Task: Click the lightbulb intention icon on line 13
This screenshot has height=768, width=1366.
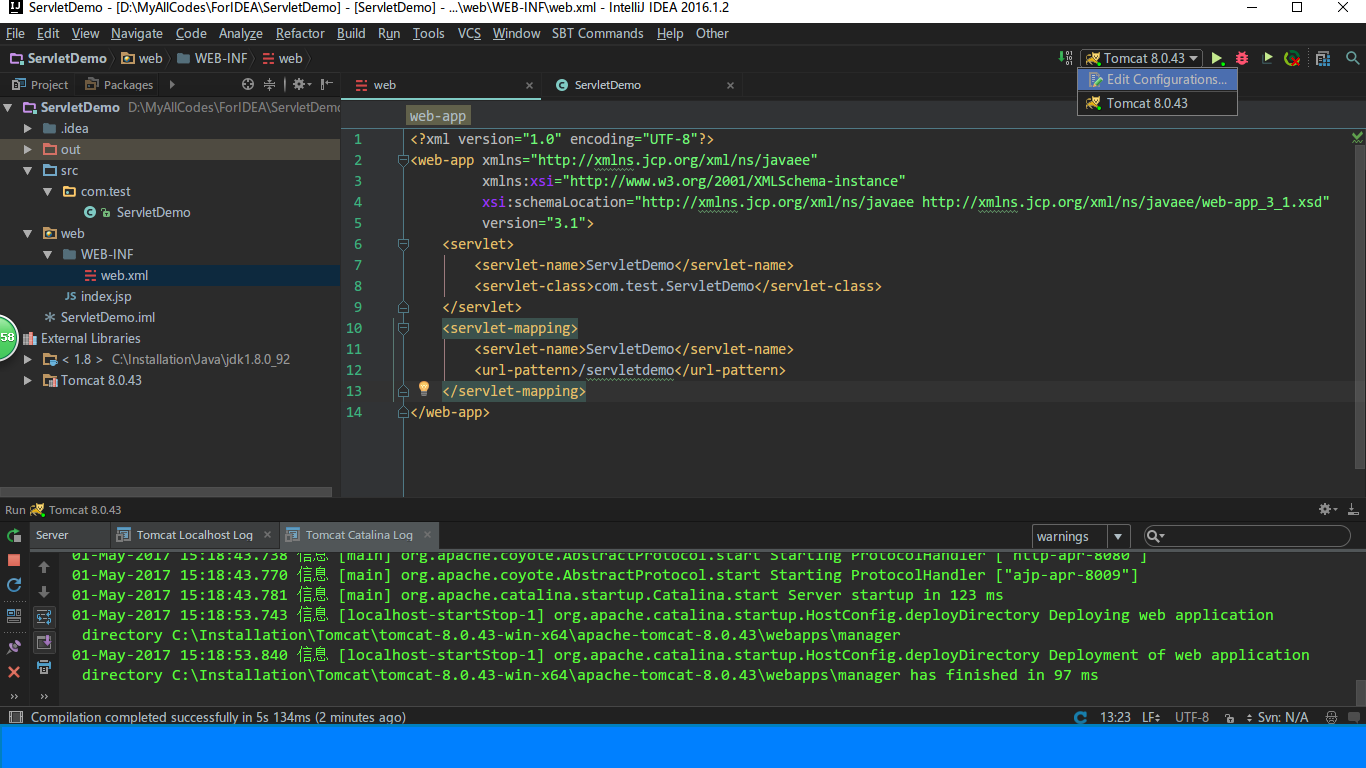Action: pos(423,388)
